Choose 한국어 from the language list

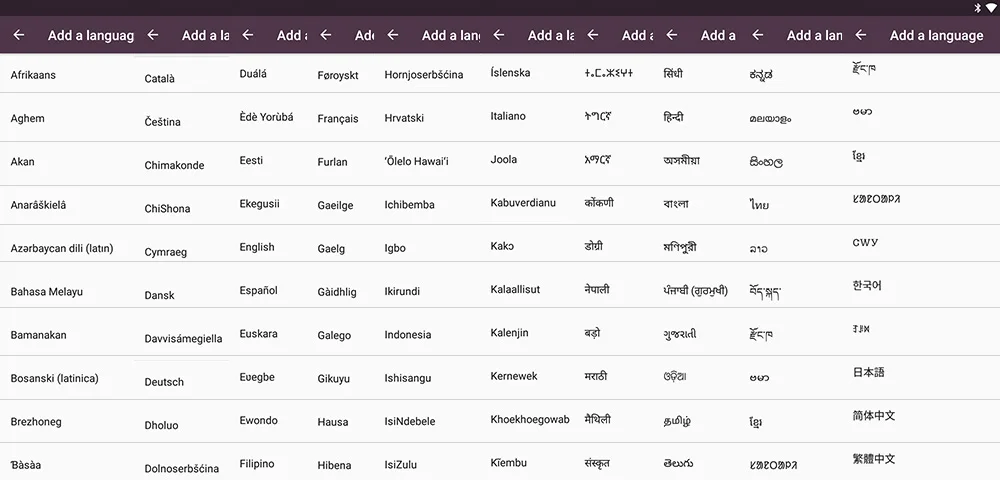click(867, 286)
